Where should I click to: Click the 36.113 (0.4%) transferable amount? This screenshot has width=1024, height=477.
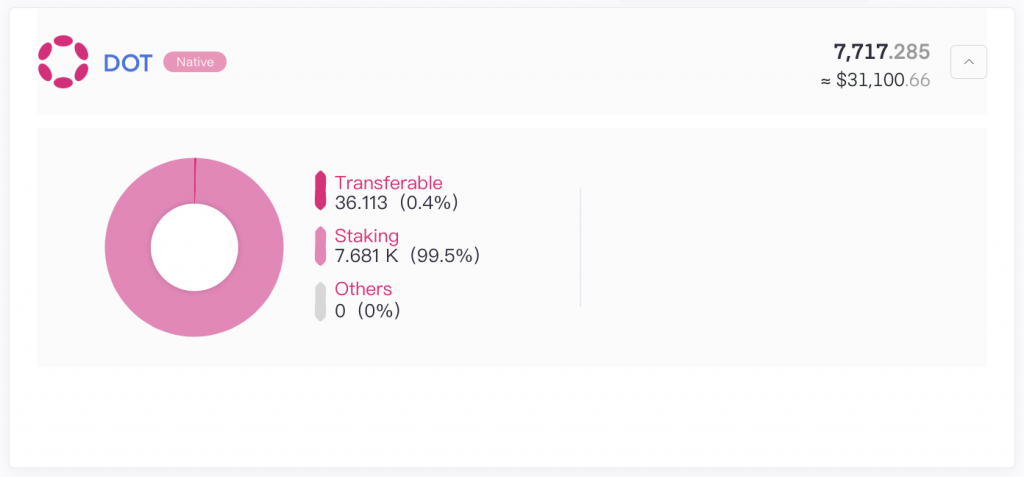396,203
